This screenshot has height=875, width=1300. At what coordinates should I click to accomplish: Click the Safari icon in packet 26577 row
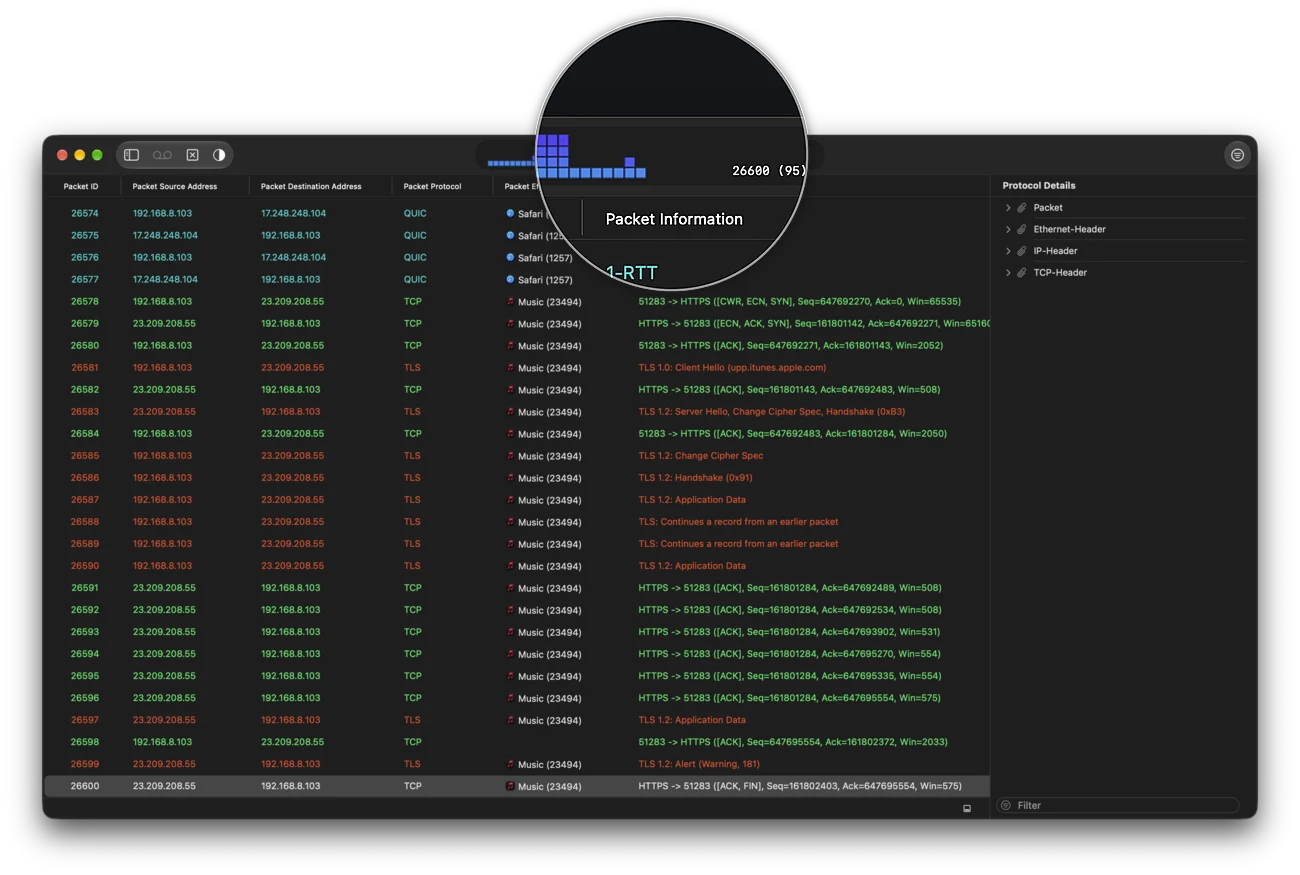(510, 279)
